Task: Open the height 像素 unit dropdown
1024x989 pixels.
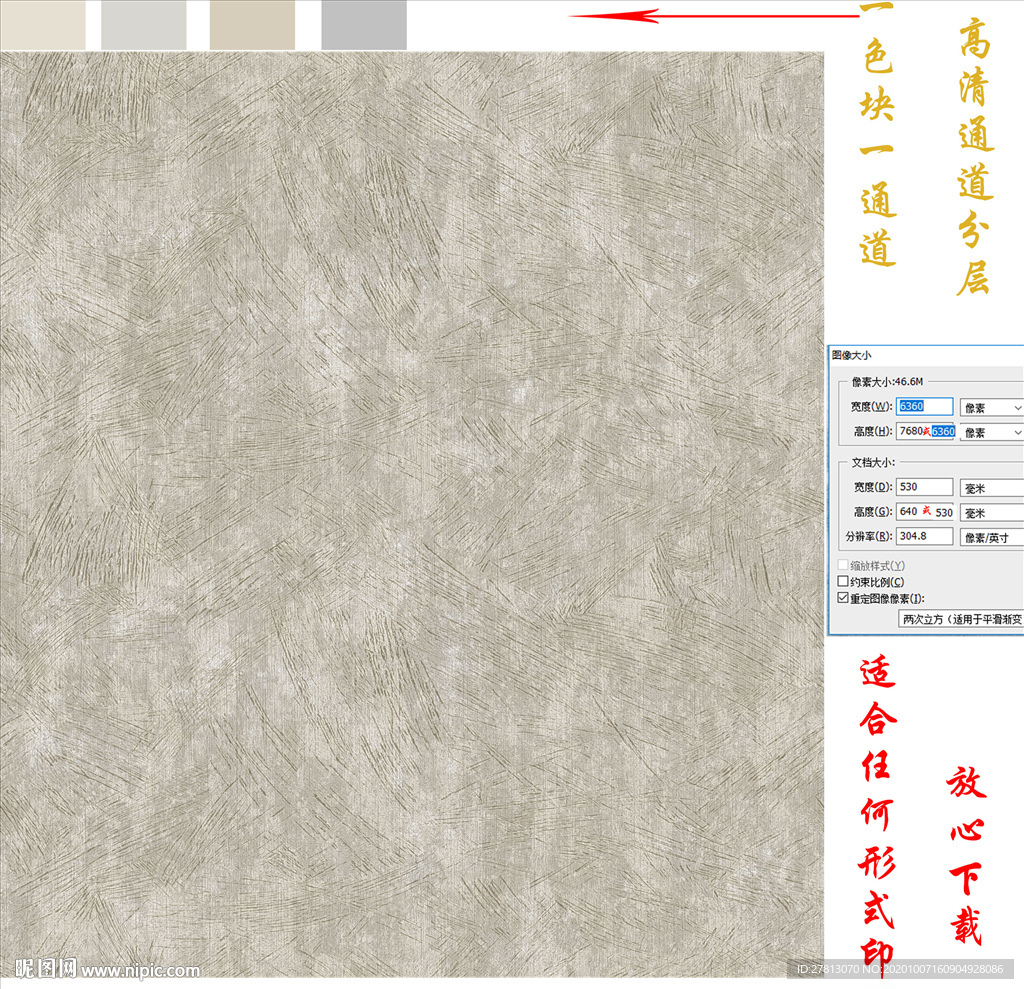Action: pos(992,432)
